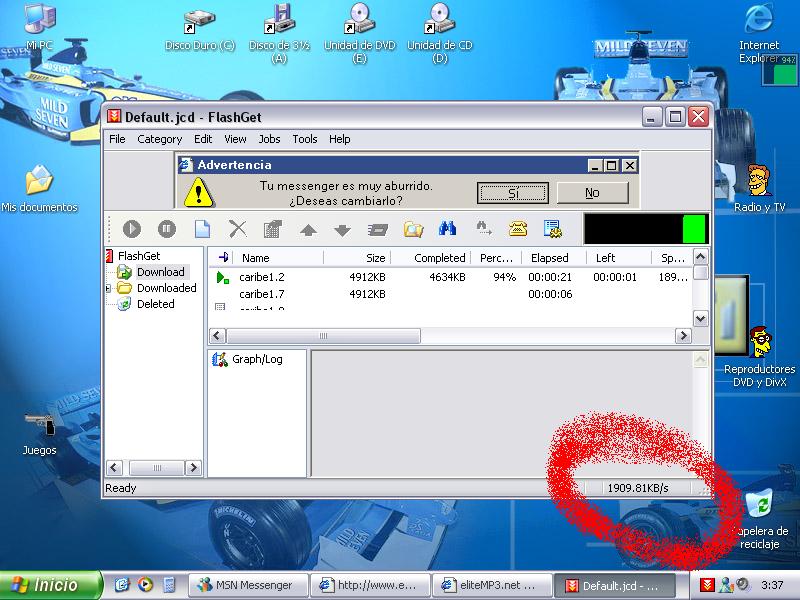This screenshot has width=800, height=600.
Task: Click the telephone dial-up icon
Action: pyautogui.click(x=517, y=229)
